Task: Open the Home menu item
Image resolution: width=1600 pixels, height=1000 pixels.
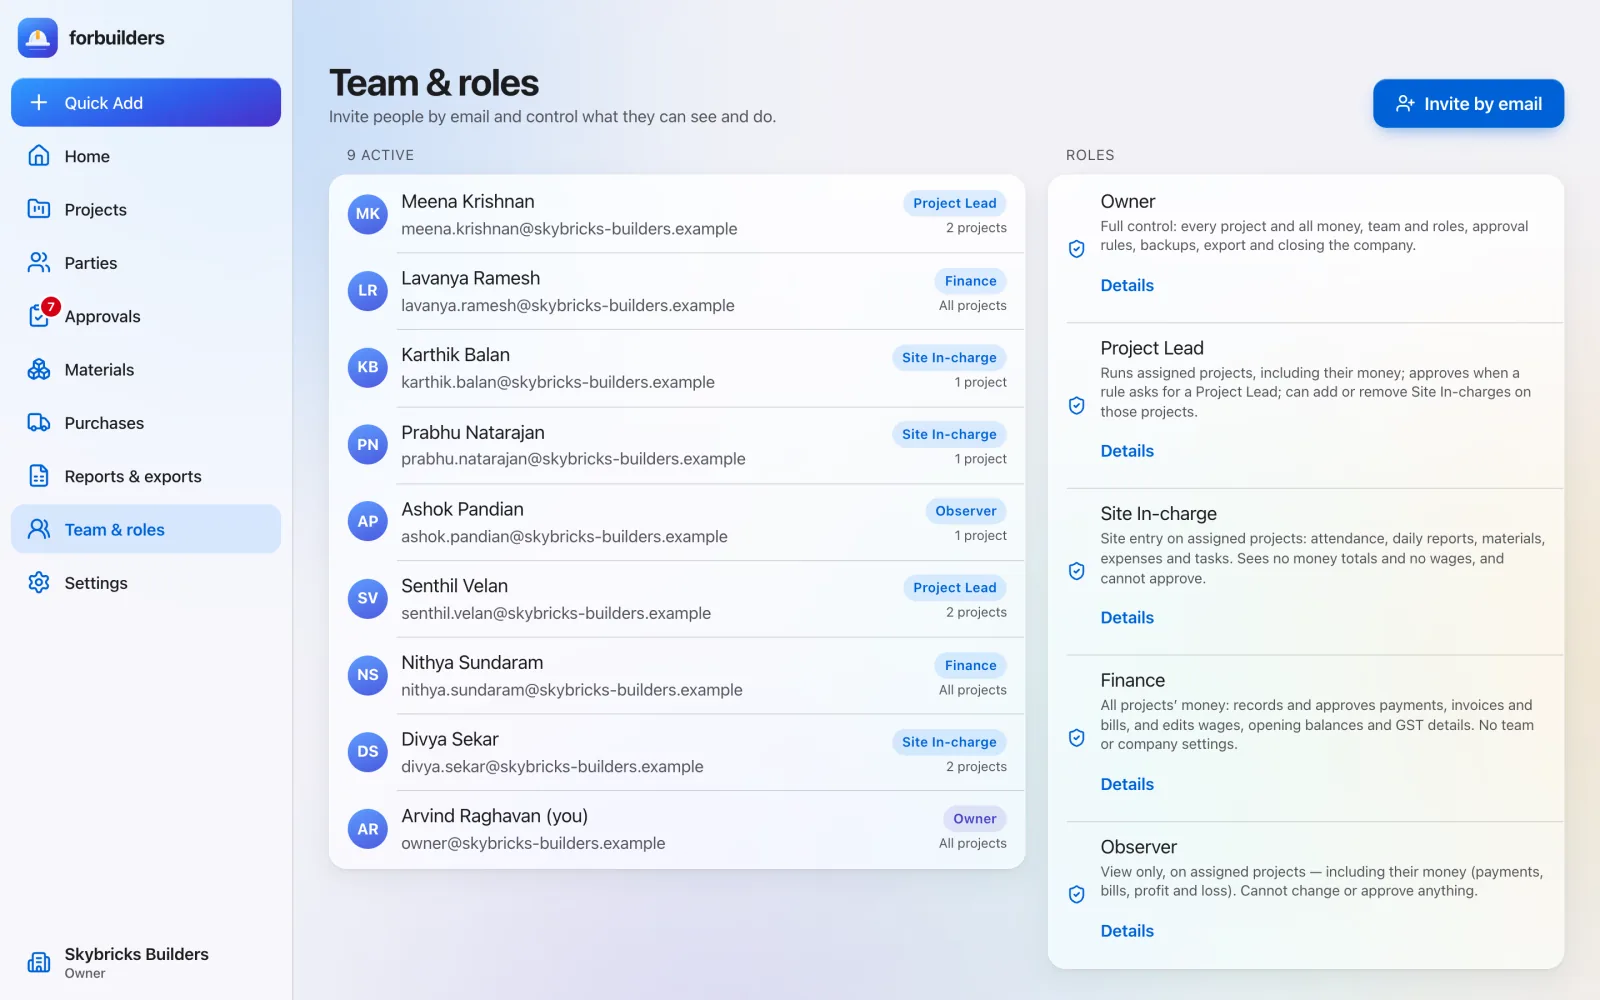Action: coord(146,156)
